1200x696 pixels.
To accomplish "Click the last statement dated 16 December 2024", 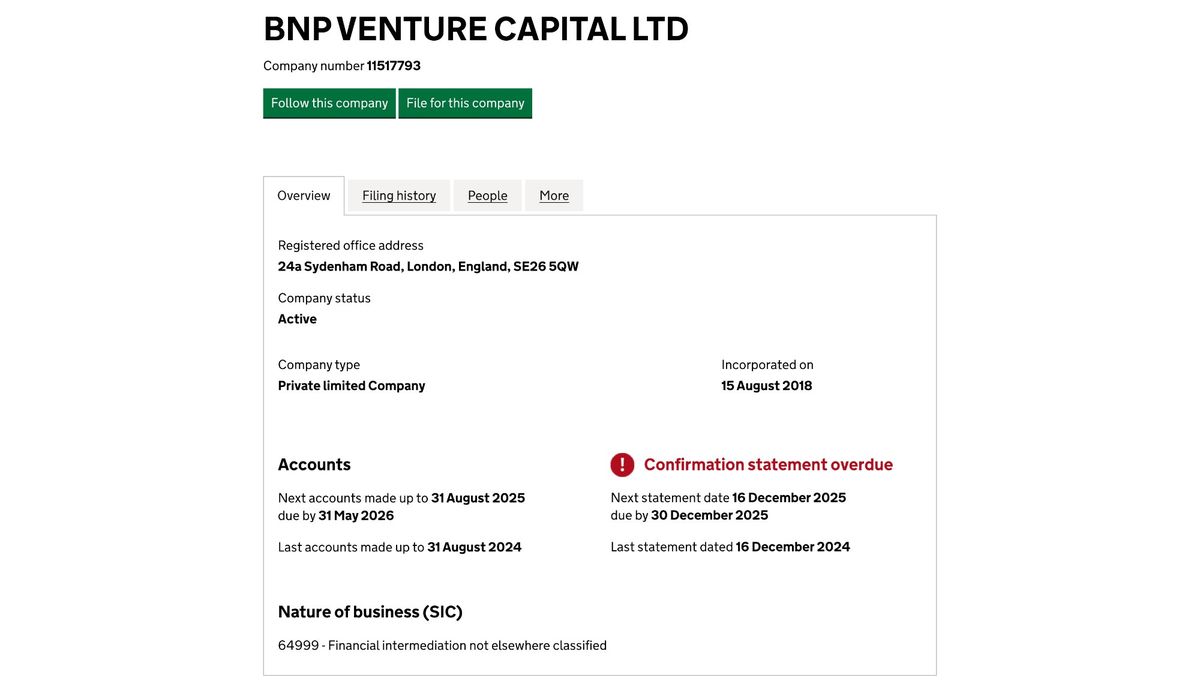I will point(730,546).
